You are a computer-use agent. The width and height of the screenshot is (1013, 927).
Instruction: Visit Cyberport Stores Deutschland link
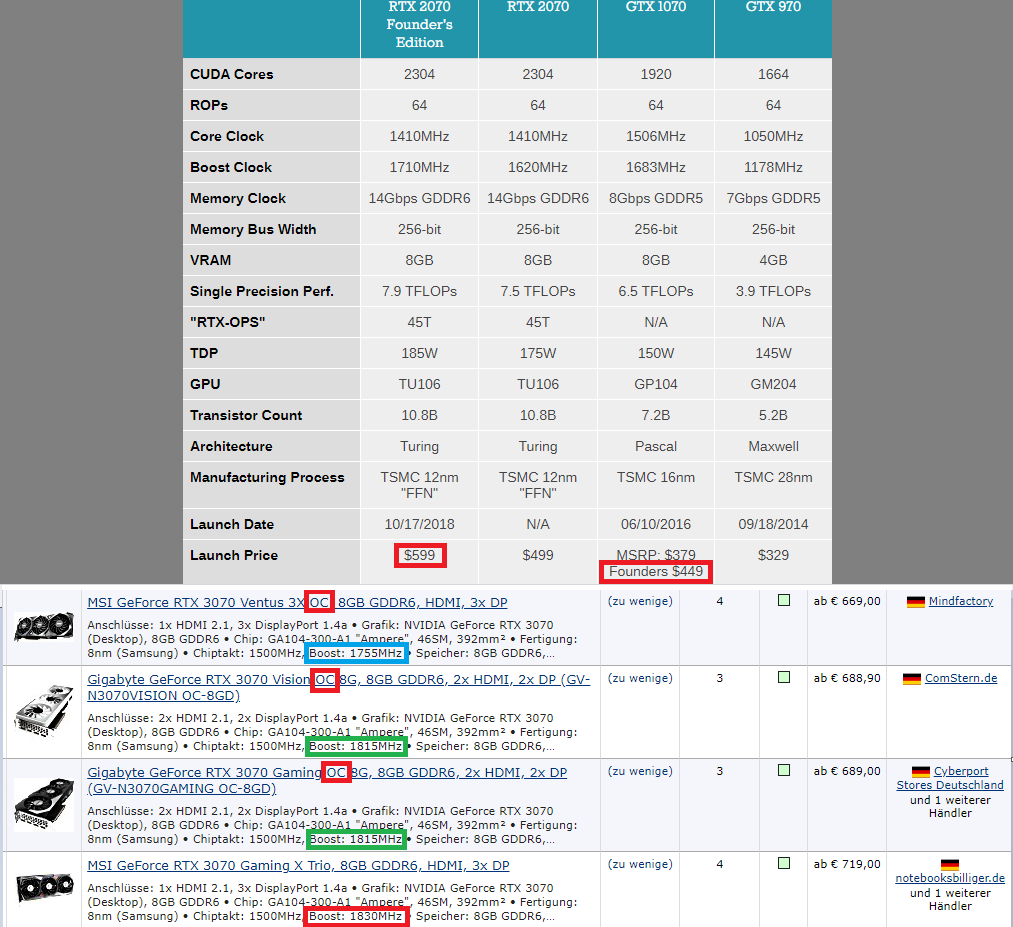pyautogui.click(x=950, y=778)
